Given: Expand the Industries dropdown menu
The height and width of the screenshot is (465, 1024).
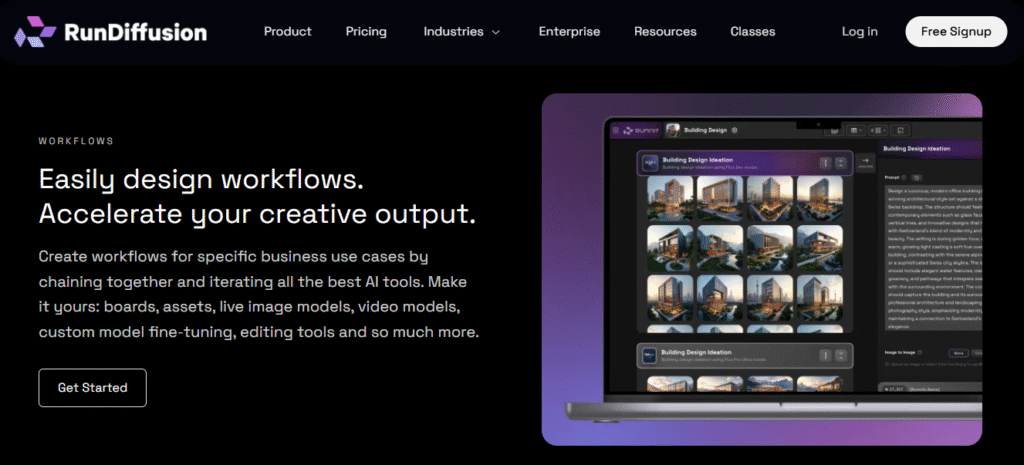Looking at the screenshot, I should coord(460,32).
